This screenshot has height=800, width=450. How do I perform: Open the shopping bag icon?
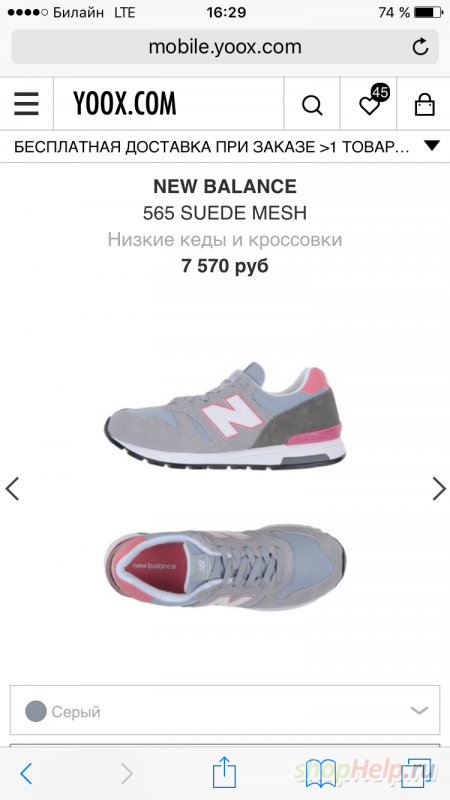point(424,104)
